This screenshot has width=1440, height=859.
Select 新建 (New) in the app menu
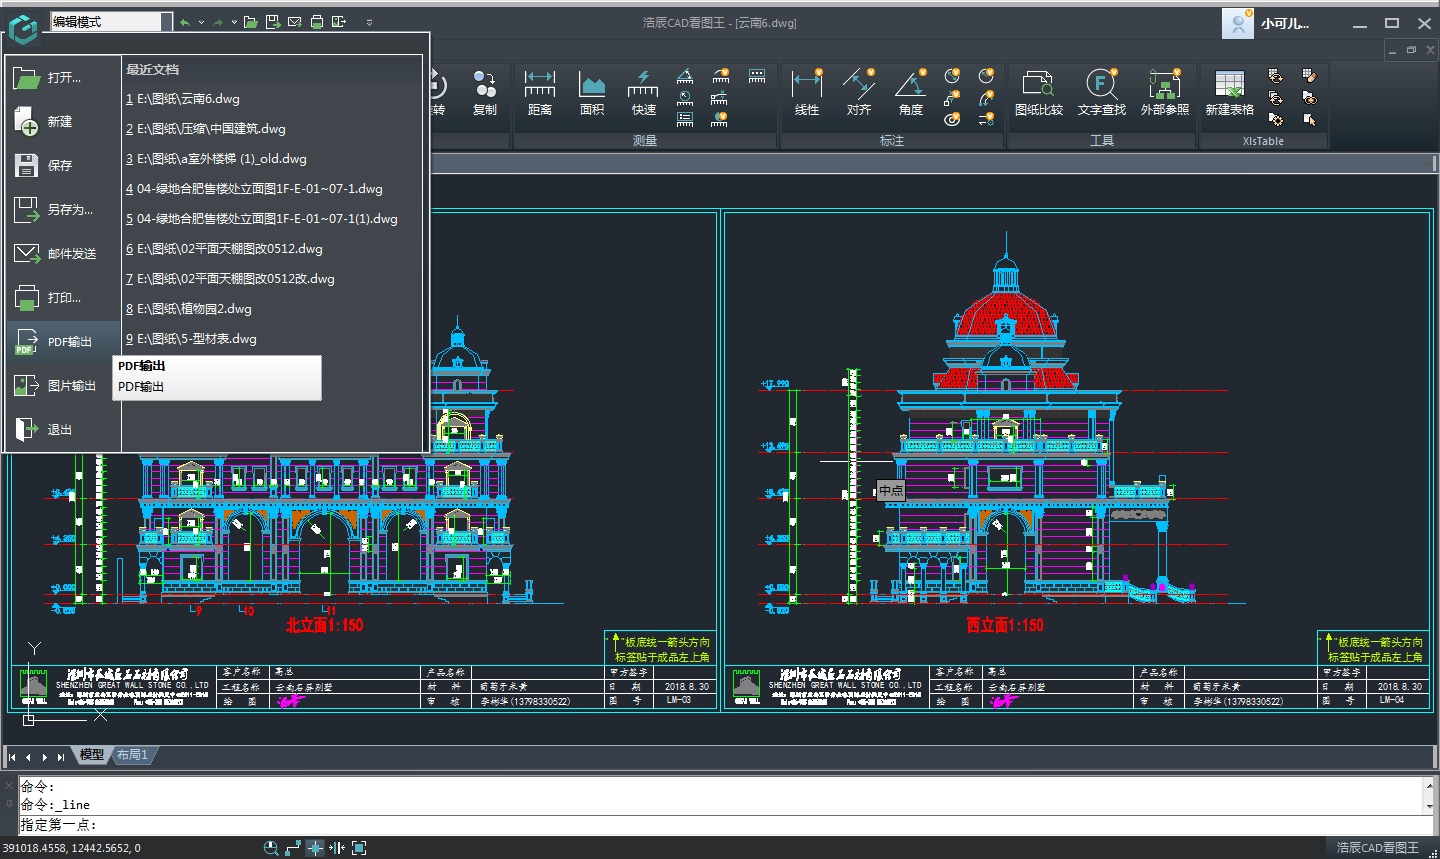point(62,121)
